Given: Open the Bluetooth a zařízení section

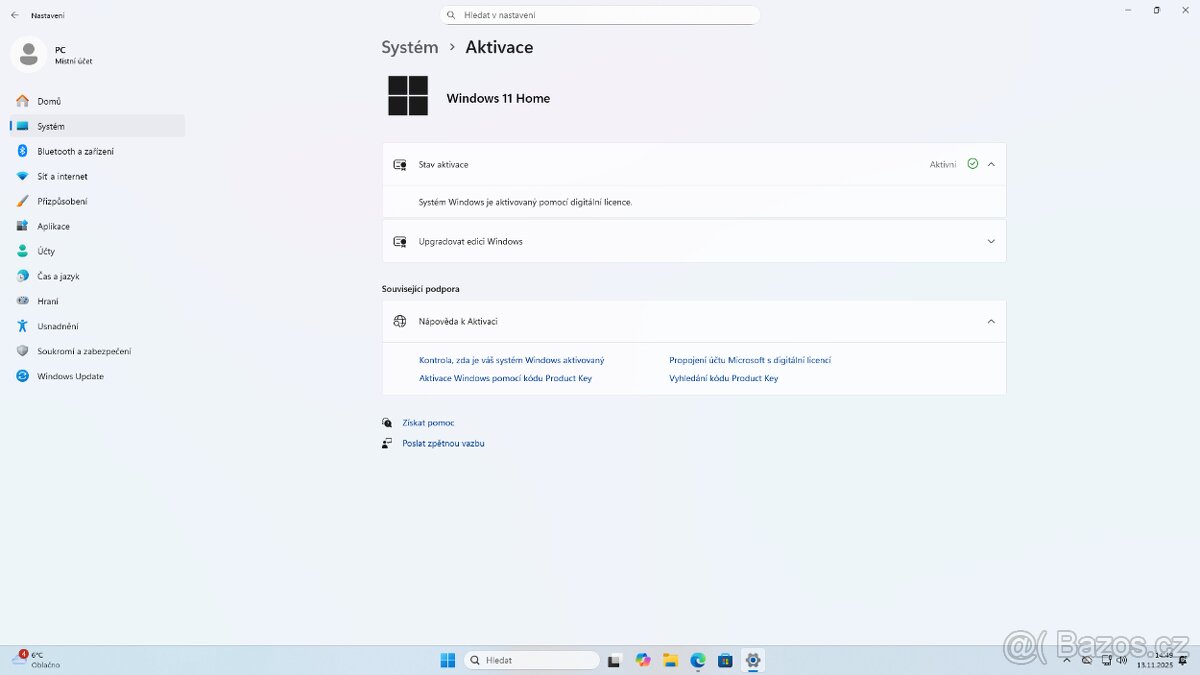Looking at the screenshot, I should pyautogui.click(x=75, y=151).
